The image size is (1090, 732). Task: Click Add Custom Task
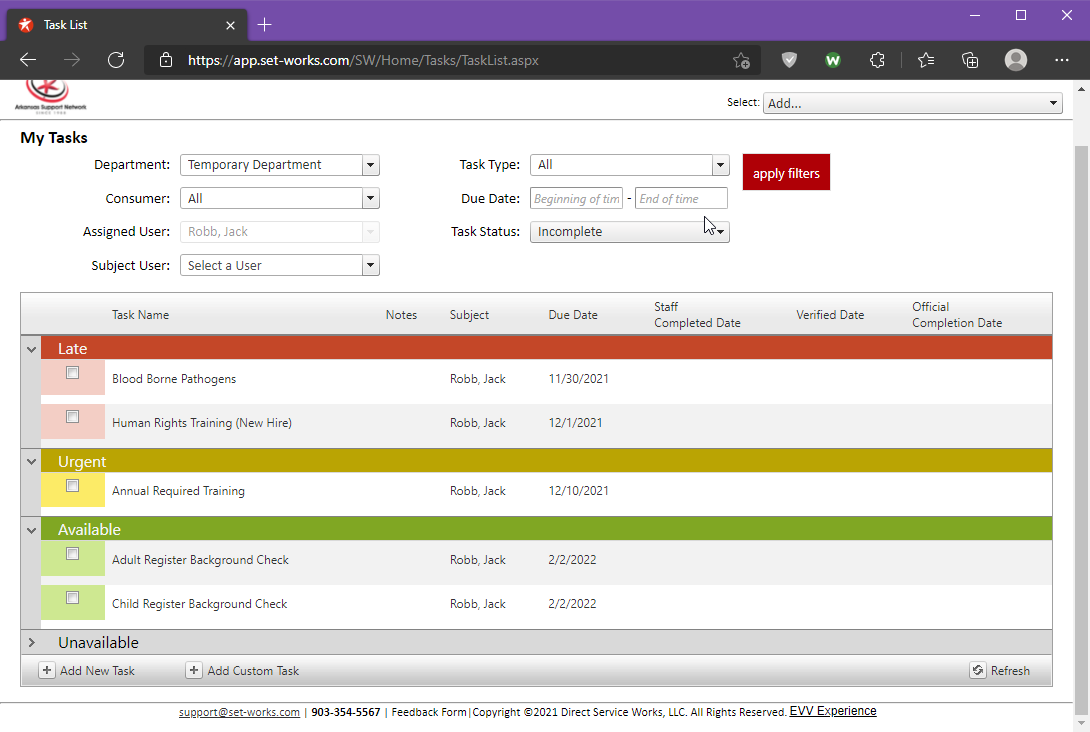pos(243,671)
